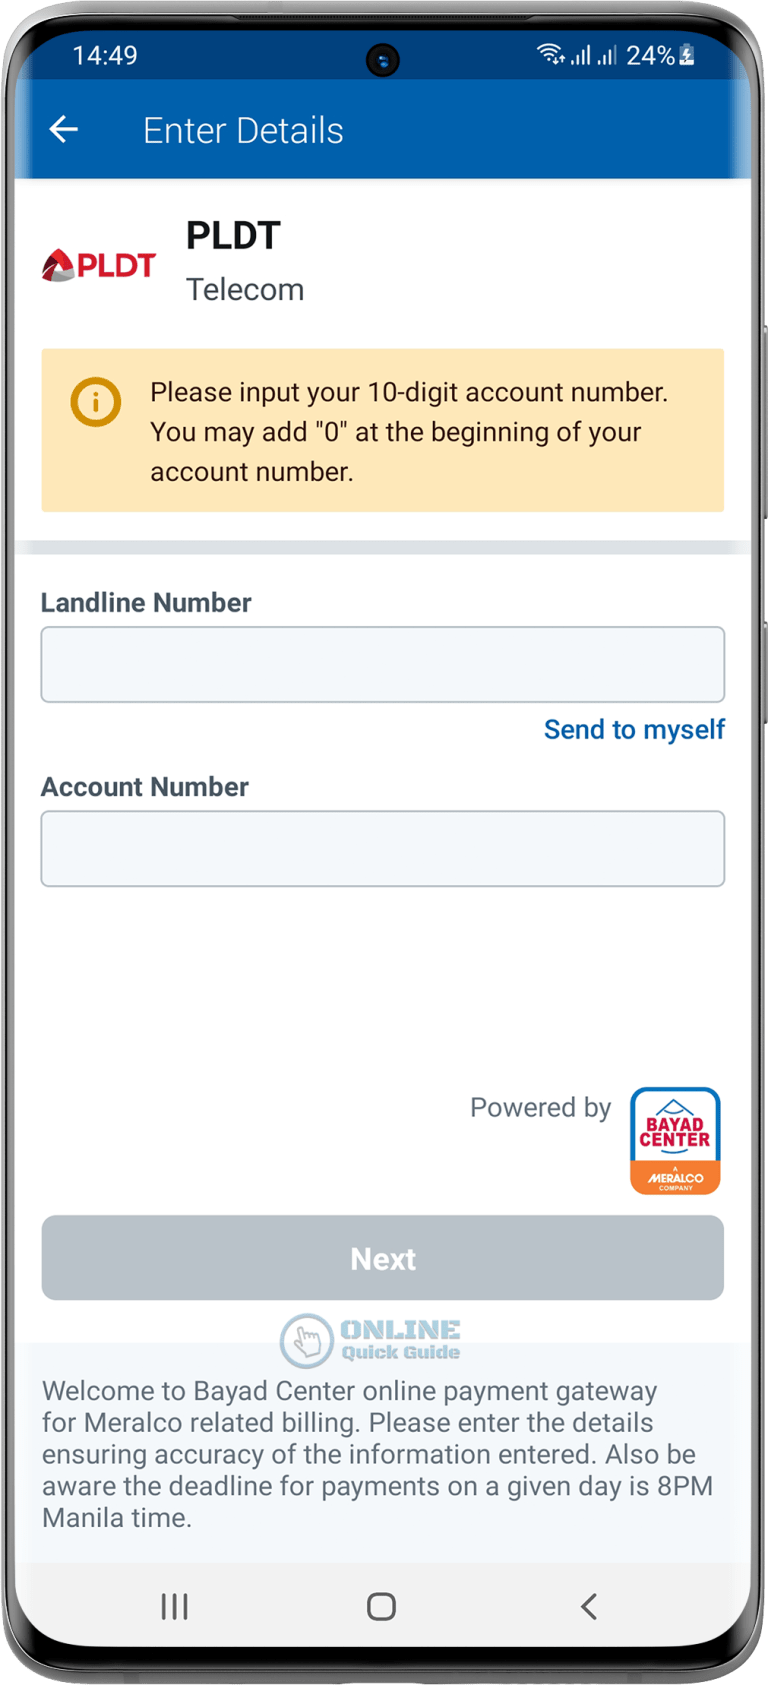Screen dimensions: 768x1685
Task: Tap the Bayad Center logo
Action: click(675, 1140)
